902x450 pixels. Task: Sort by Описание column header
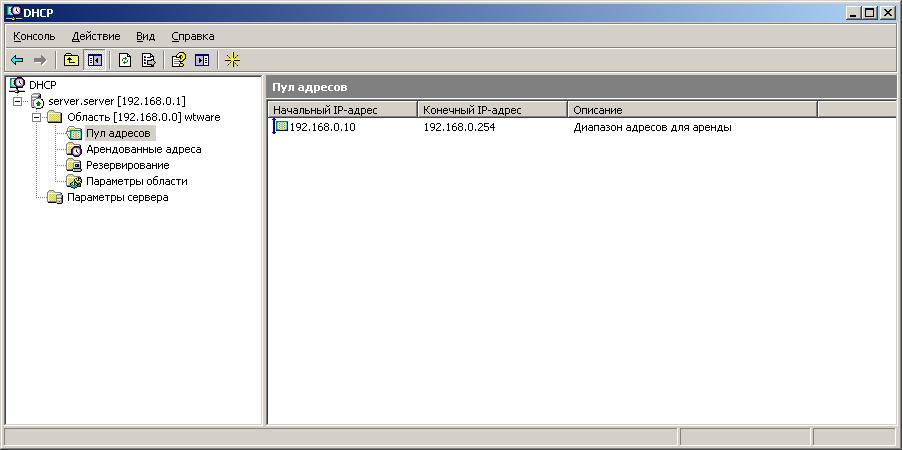click(x=692, y=109)
